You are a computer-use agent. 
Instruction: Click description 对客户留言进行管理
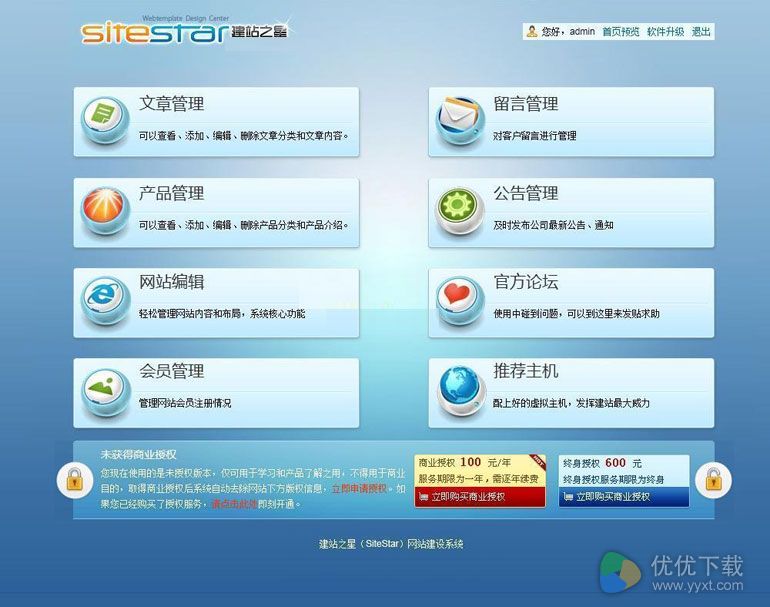click(535, 136)
